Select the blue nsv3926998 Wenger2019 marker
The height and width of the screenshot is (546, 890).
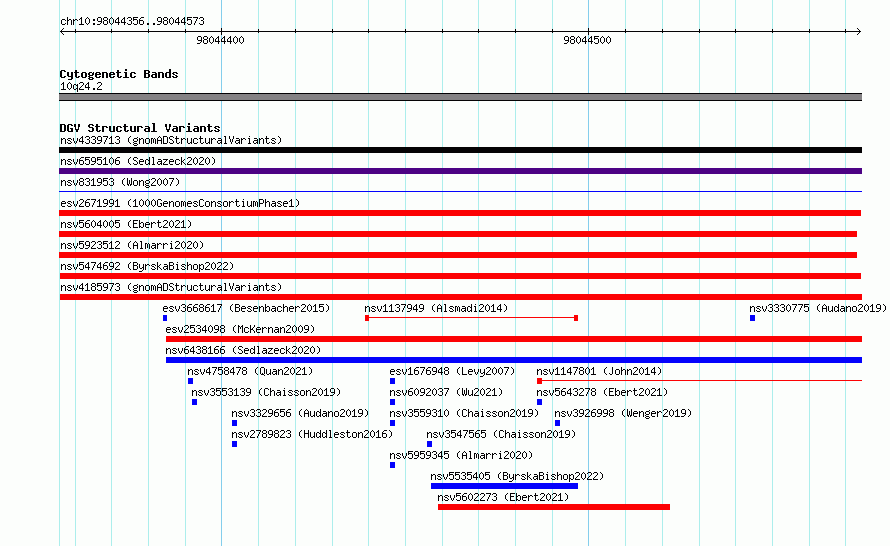pos(557,423)
